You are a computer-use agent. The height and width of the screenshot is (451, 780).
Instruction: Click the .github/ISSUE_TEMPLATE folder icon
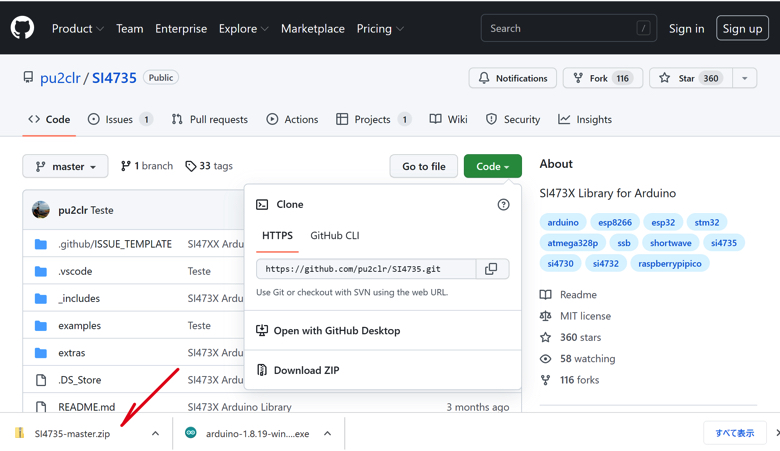click(x=41, y=244)
